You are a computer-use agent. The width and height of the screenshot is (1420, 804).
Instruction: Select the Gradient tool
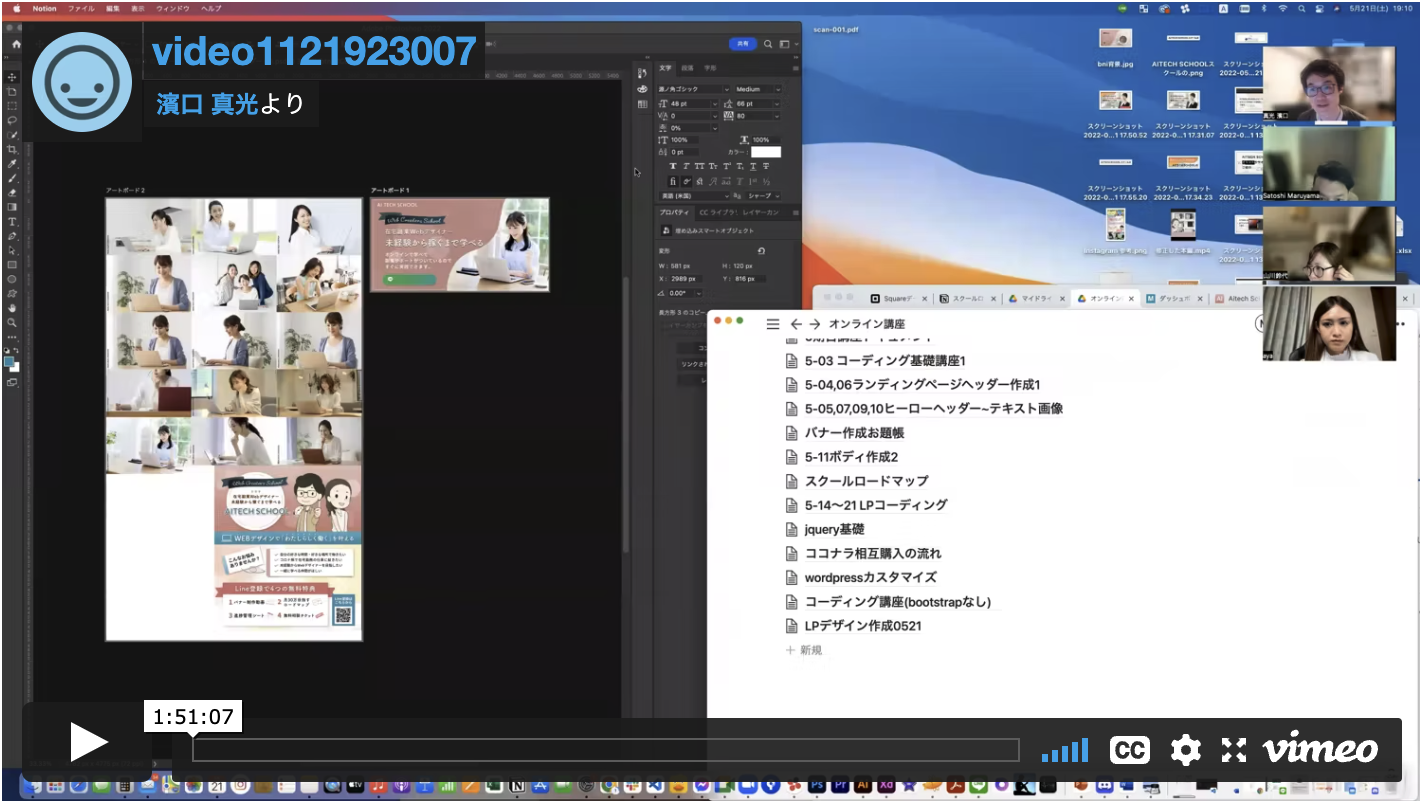click(12, 207)
